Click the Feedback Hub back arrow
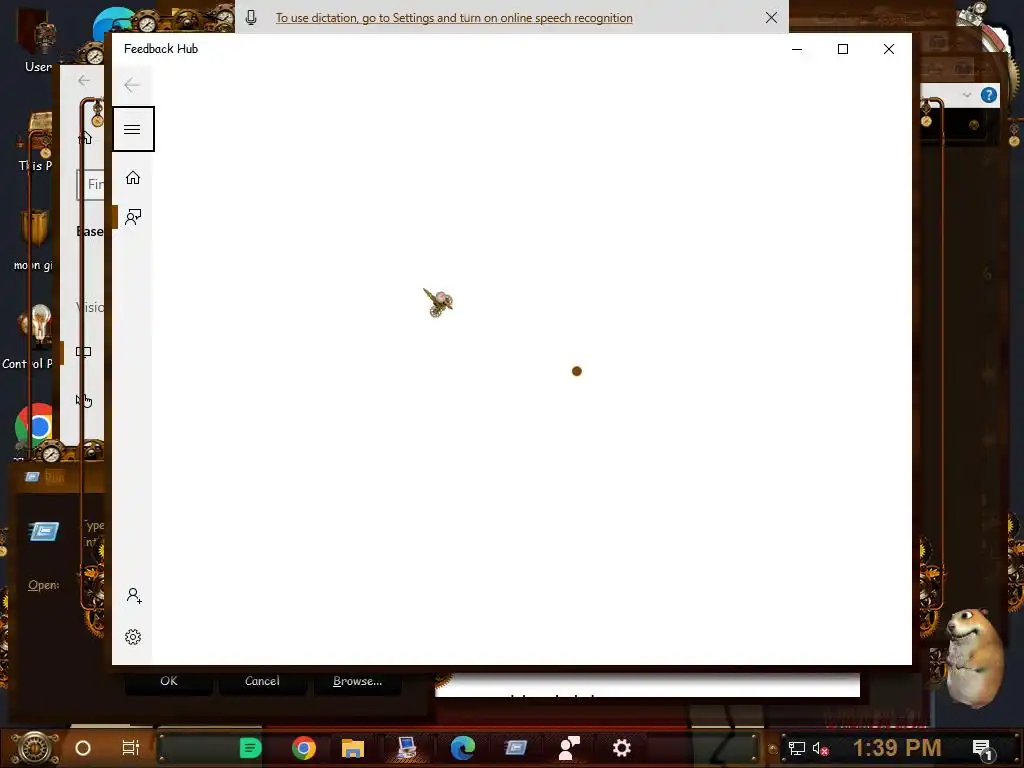The image size is (1024, 768). [132, 85]
